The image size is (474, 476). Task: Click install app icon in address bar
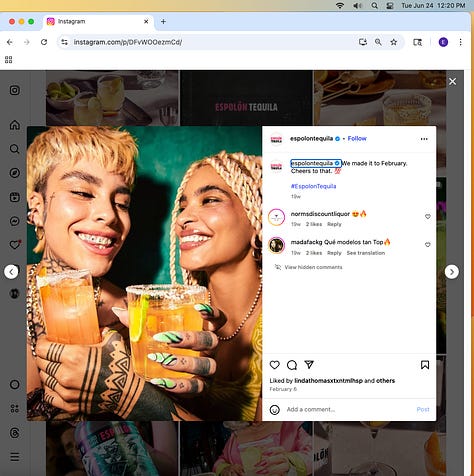coord(363,42)
